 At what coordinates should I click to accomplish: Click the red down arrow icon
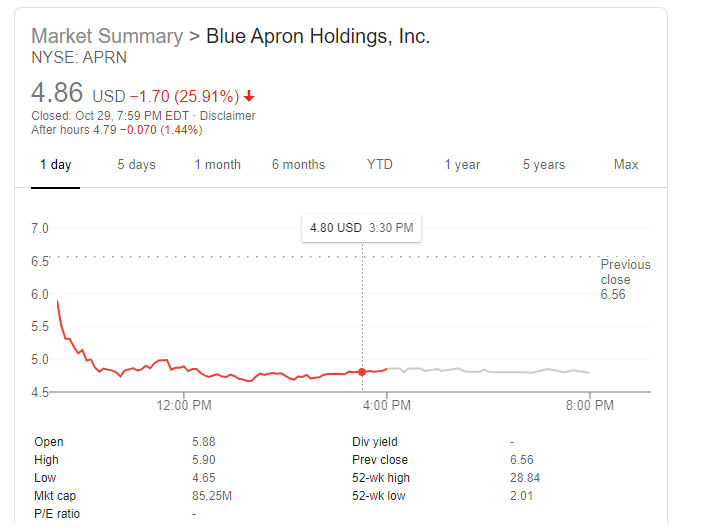coord(249,97)
